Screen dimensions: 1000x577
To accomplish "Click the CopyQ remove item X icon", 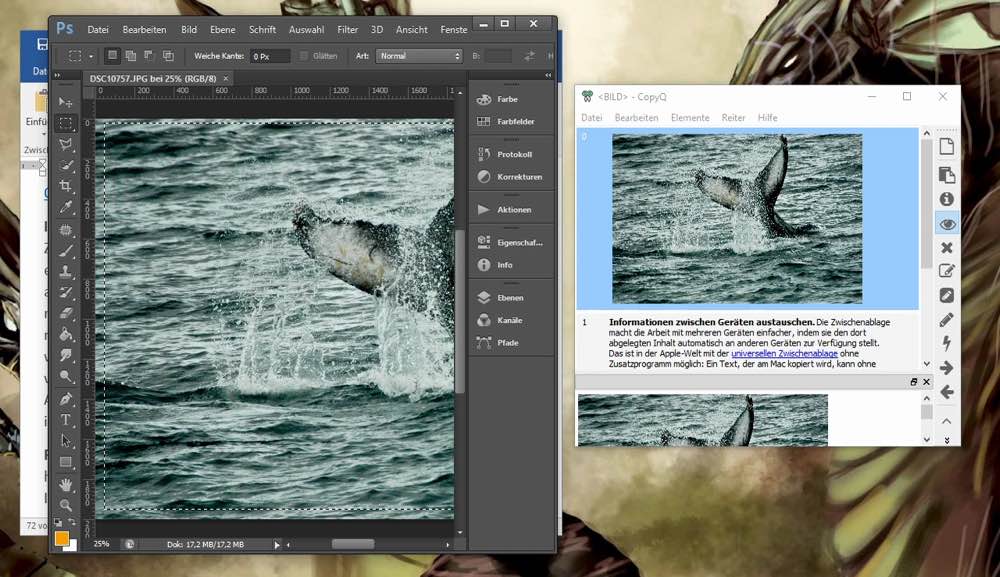I will pos(946,247).
